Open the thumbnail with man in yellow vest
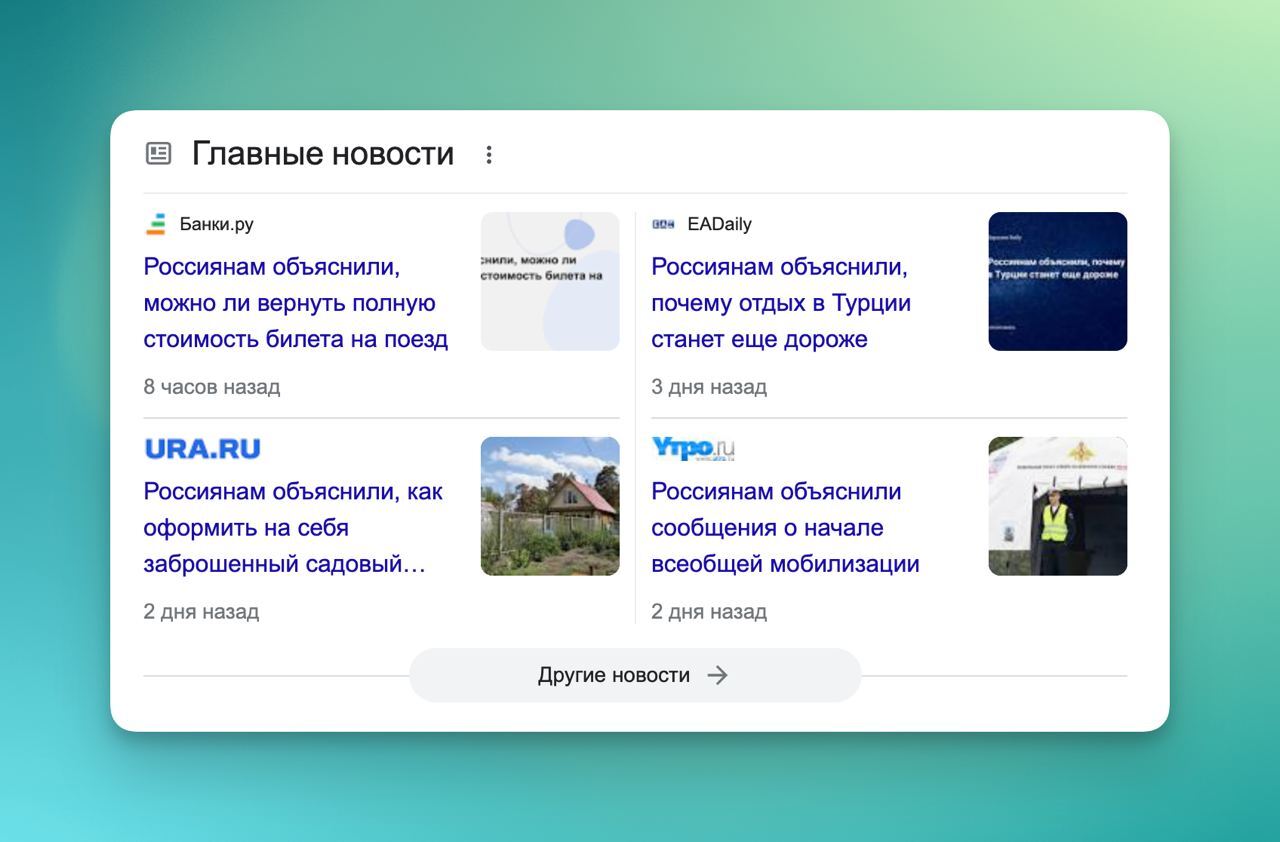 coord(1058,506)
